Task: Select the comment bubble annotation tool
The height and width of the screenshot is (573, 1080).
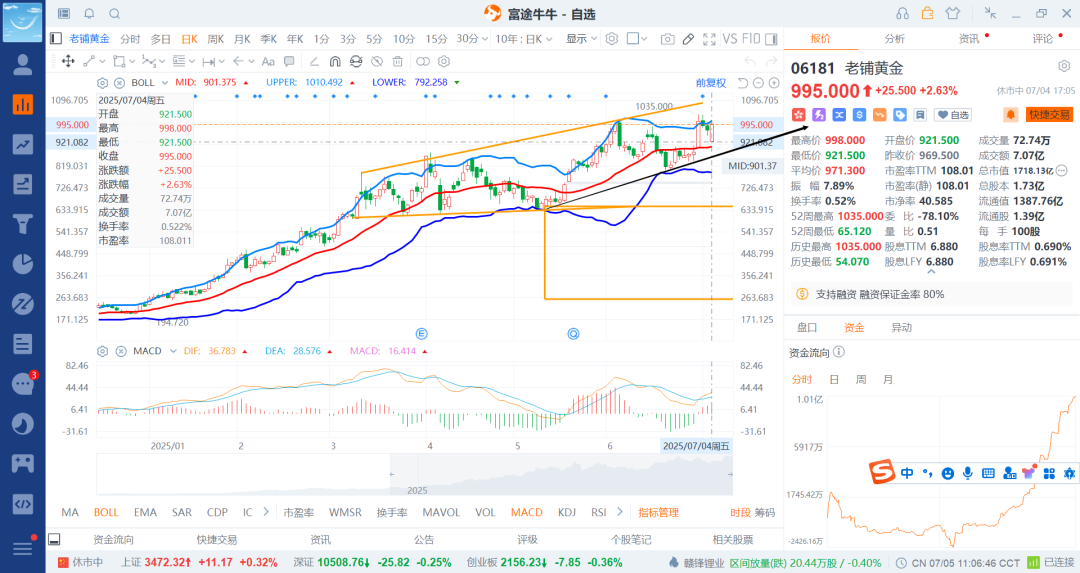Action: 289,61
